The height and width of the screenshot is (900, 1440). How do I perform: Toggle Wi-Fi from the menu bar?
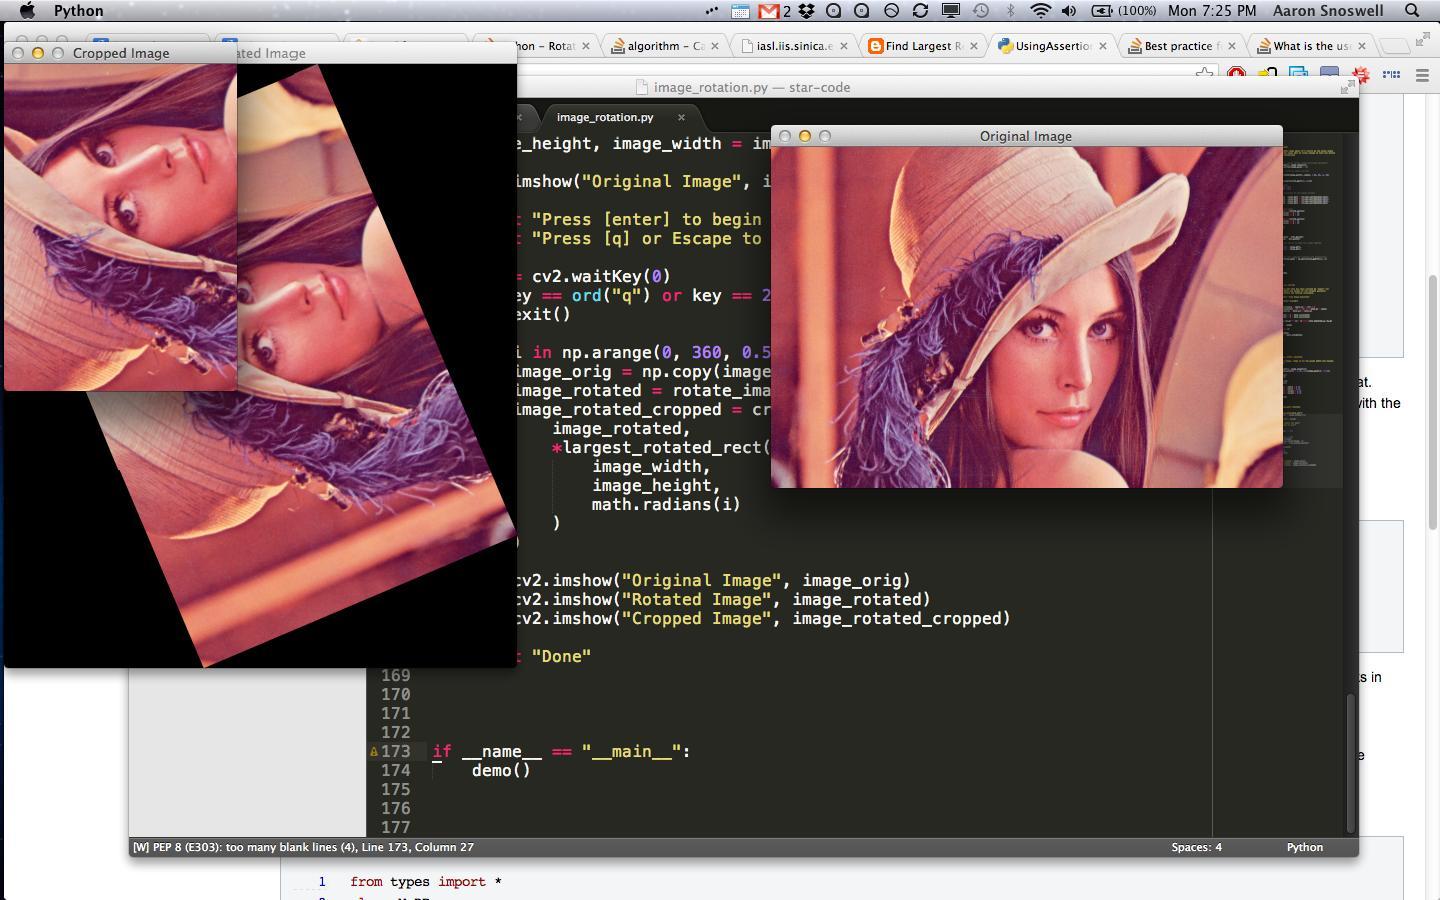pos(1041,11)
